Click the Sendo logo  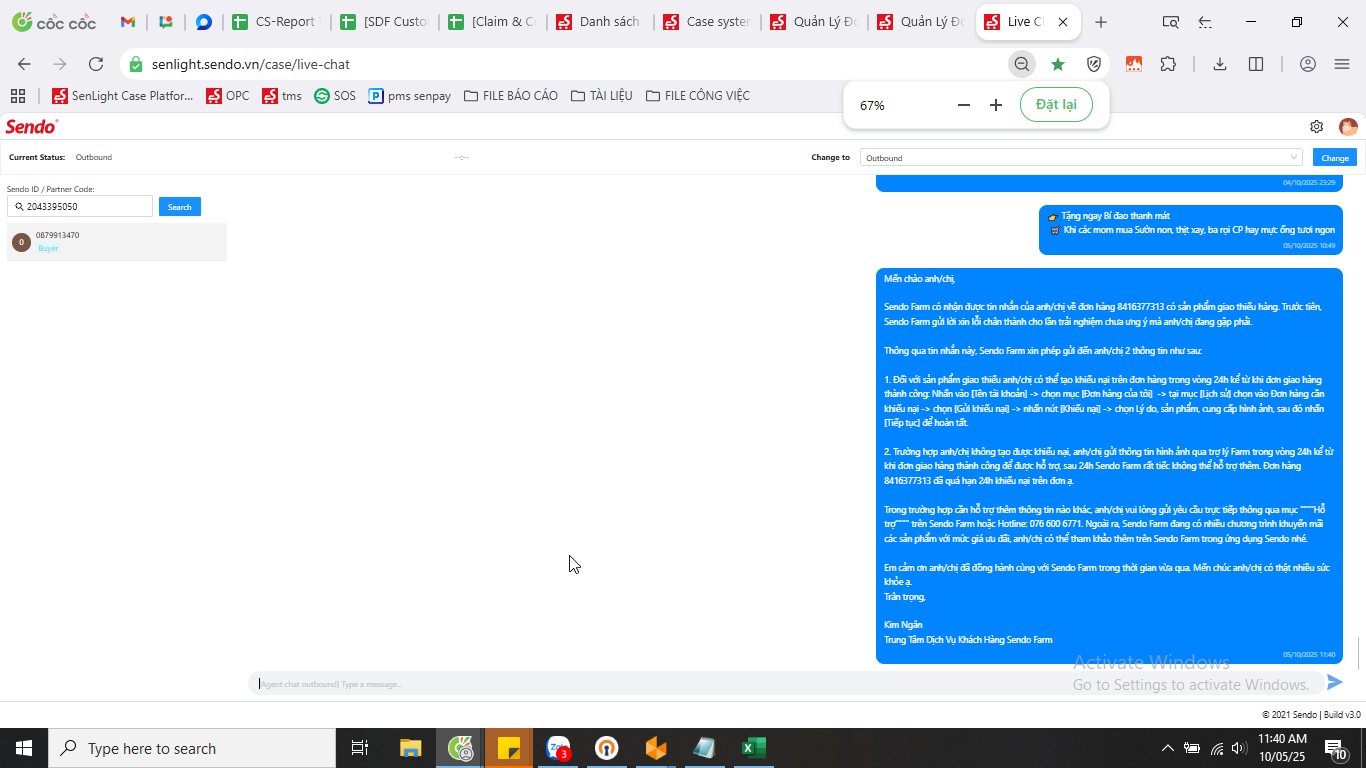click(32, 126)
